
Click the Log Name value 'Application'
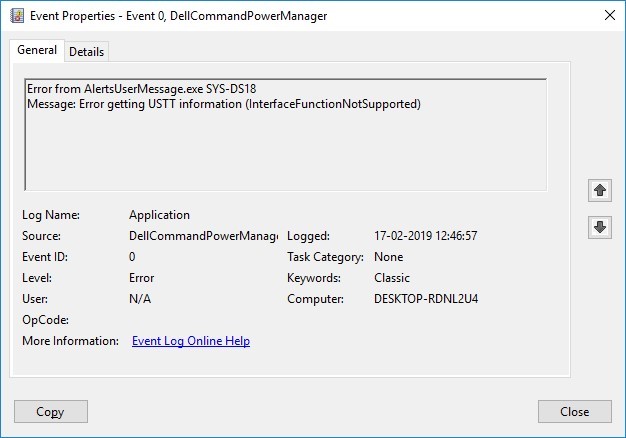click(159, 215)
